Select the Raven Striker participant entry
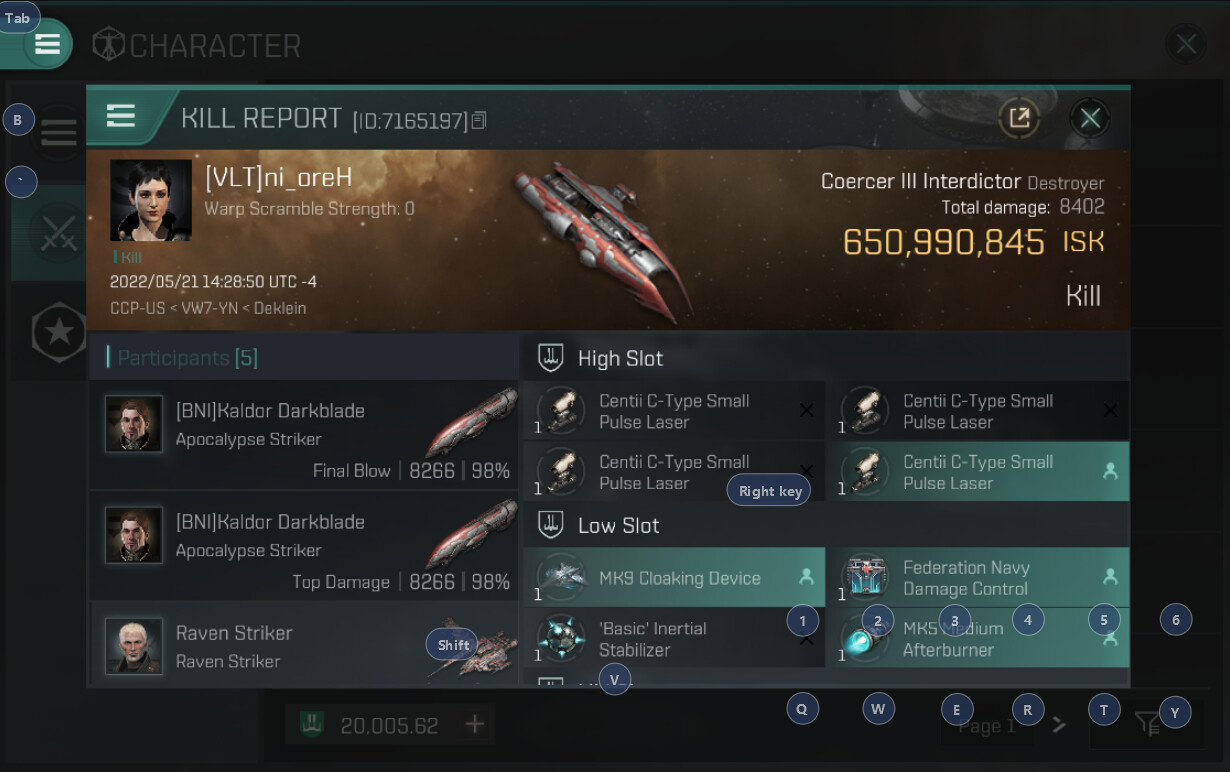The image size is (1230, 772). pos(304,645)
